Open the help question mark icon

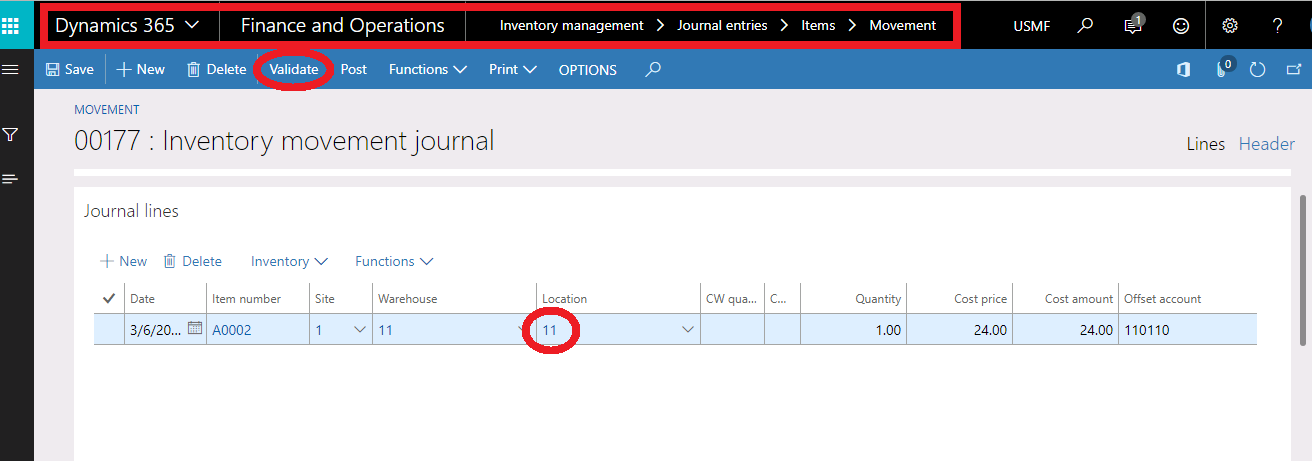pos(1278,25)
